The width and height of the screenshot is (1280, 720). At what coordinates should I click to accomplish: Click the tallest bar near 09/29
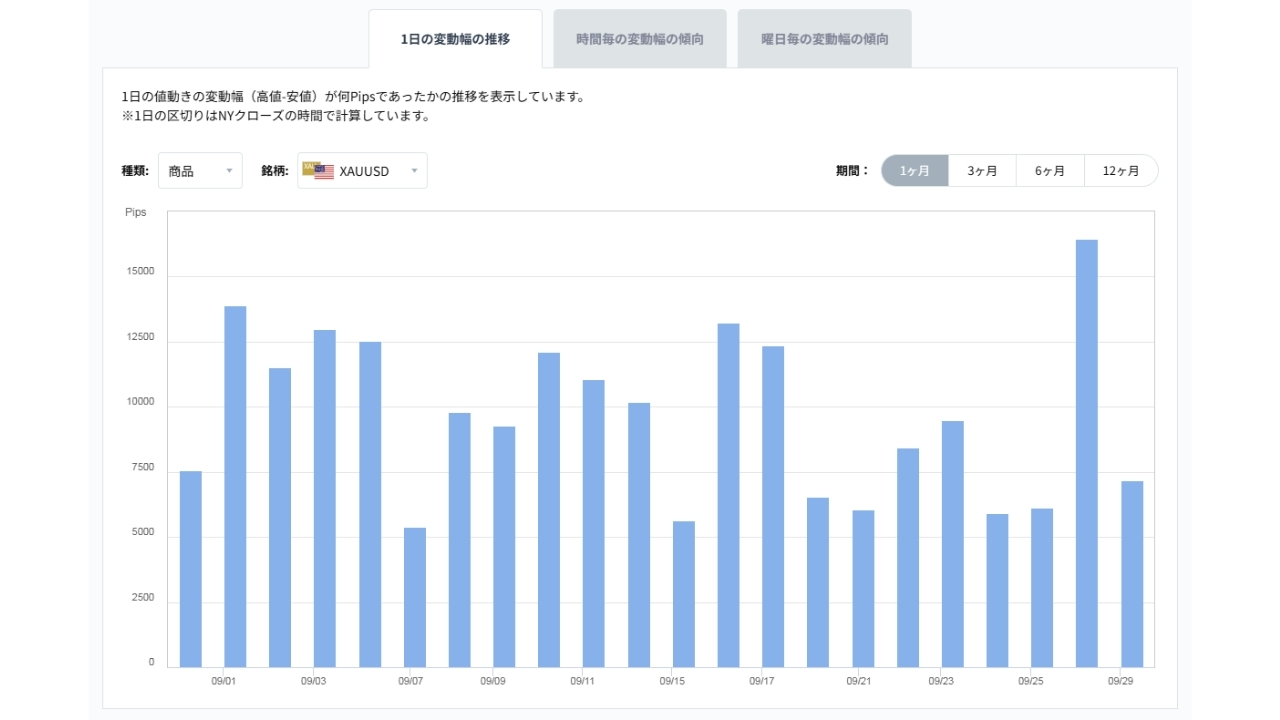pyautogui.click(x=1087, y=453)
